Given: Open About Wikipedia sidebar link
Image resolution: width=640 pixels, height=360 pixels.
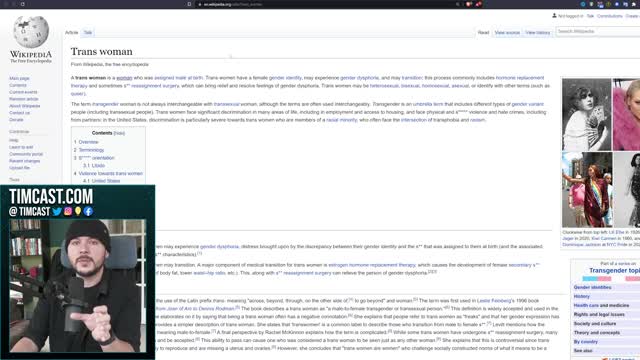Looking at the screenshot, I should (x=24, y=106).
